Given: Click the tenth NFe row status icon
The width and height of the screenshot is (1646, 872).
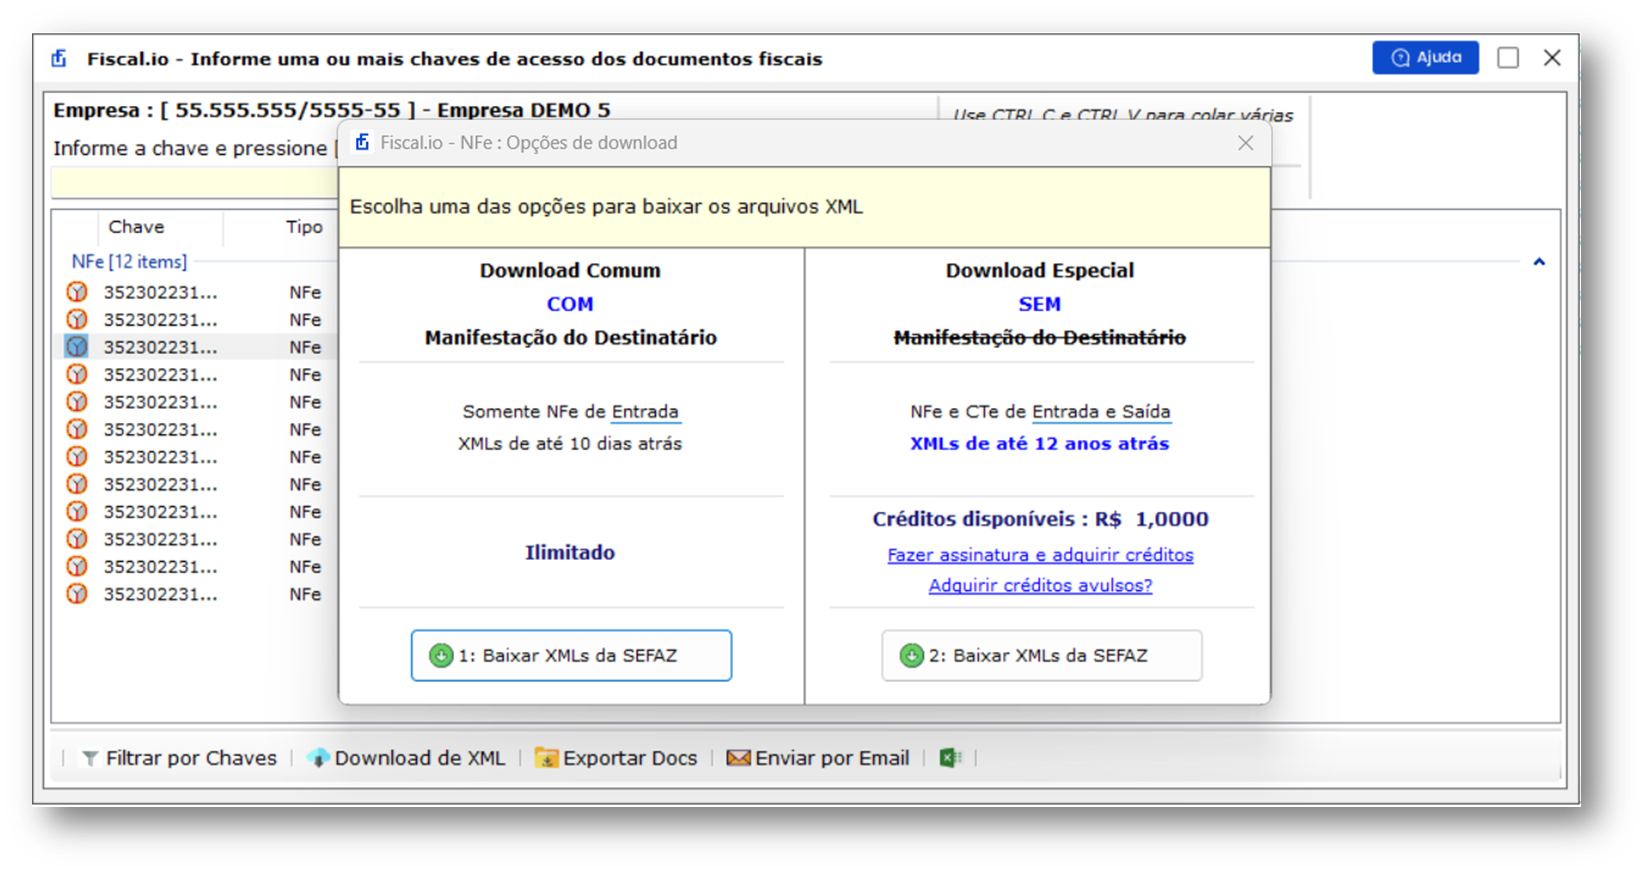Looking at the screenshot, I should (x=77, y=539).
